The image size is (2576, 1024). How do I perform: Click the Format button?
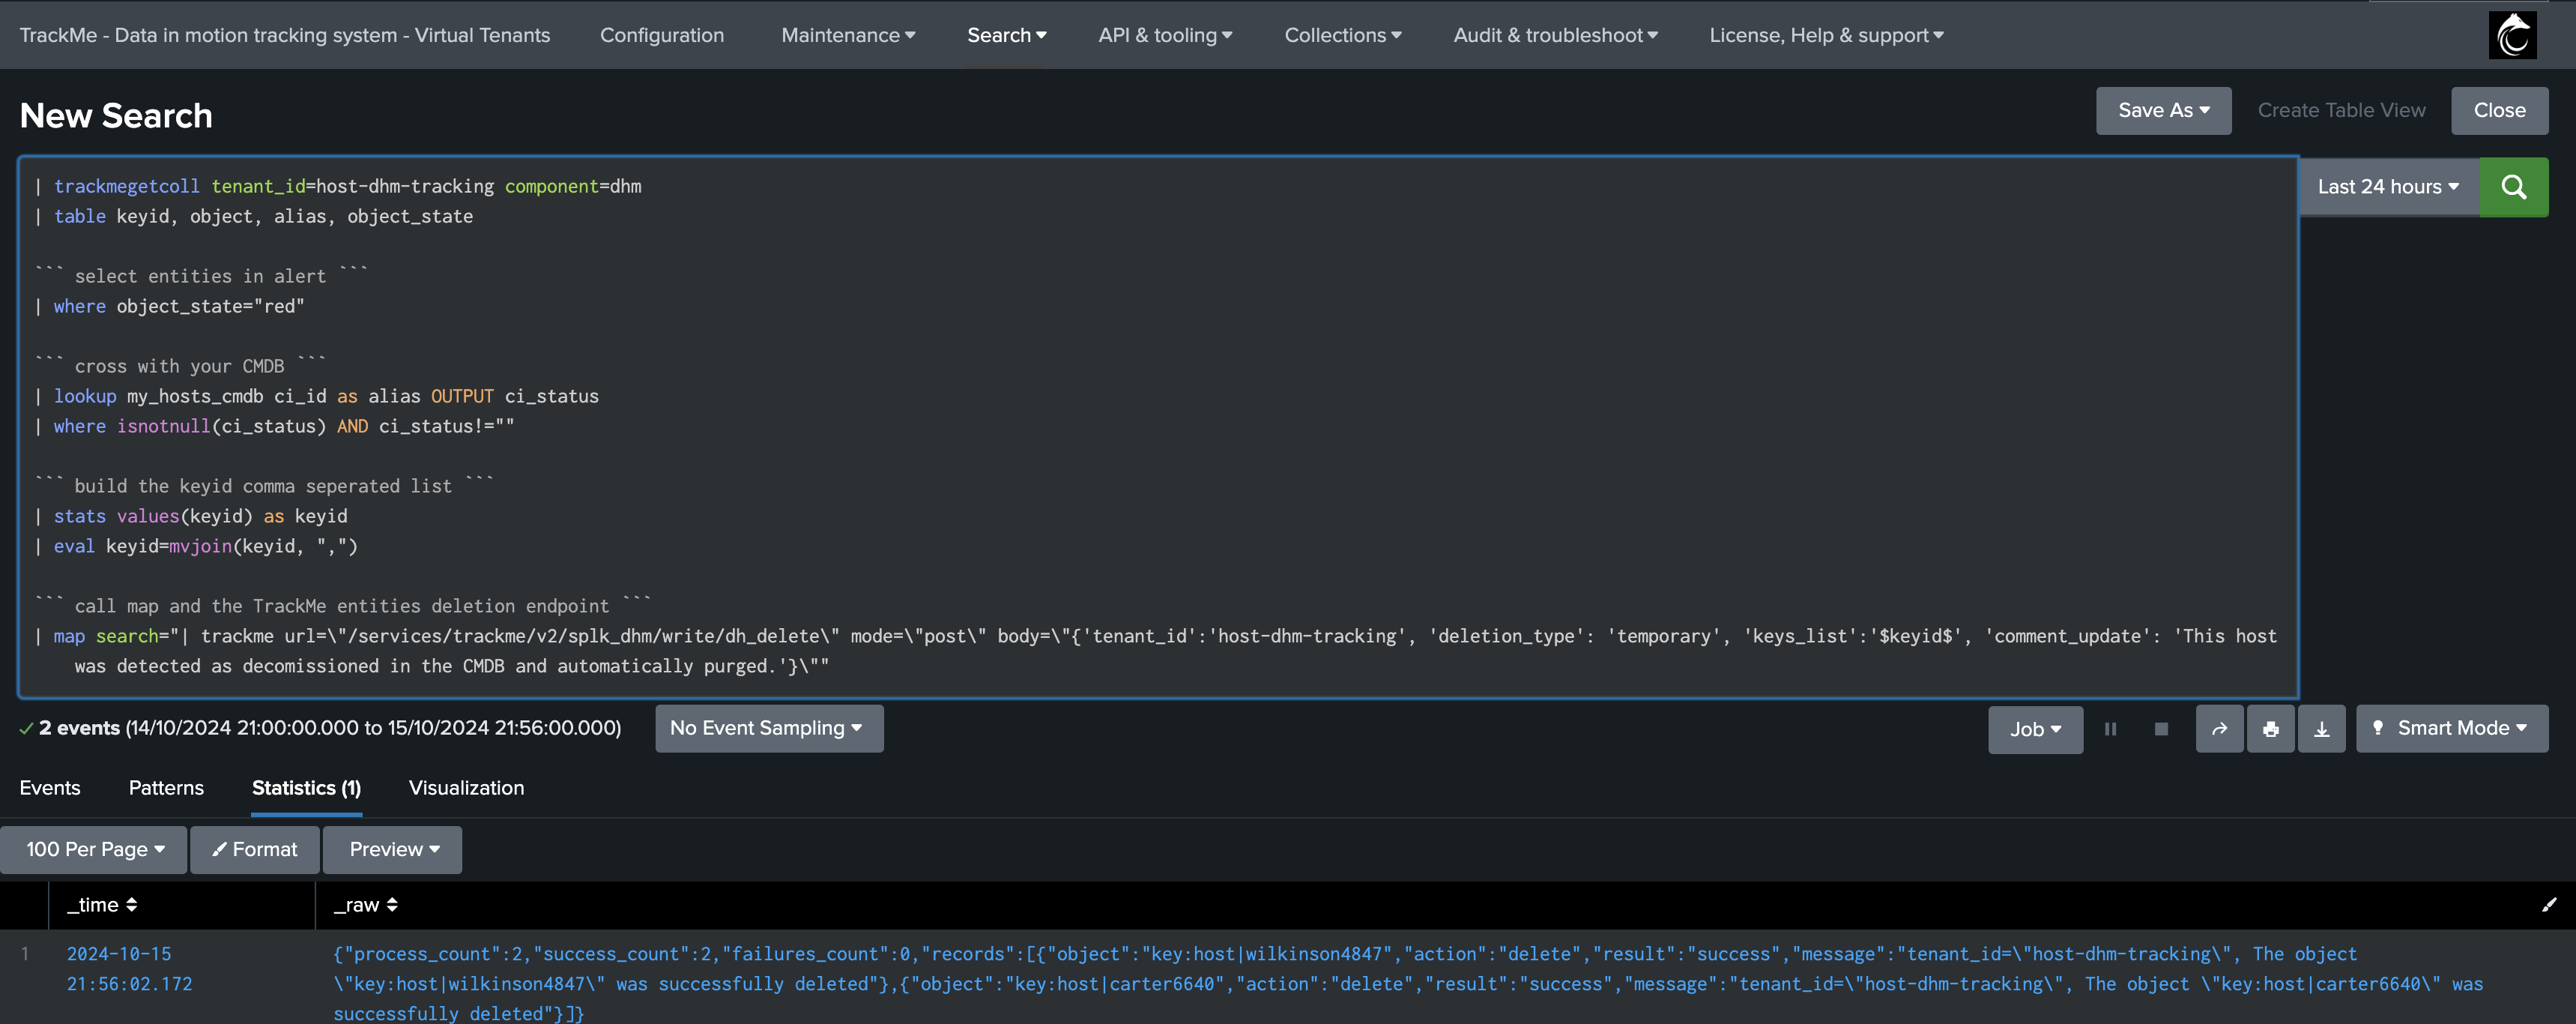255,849
